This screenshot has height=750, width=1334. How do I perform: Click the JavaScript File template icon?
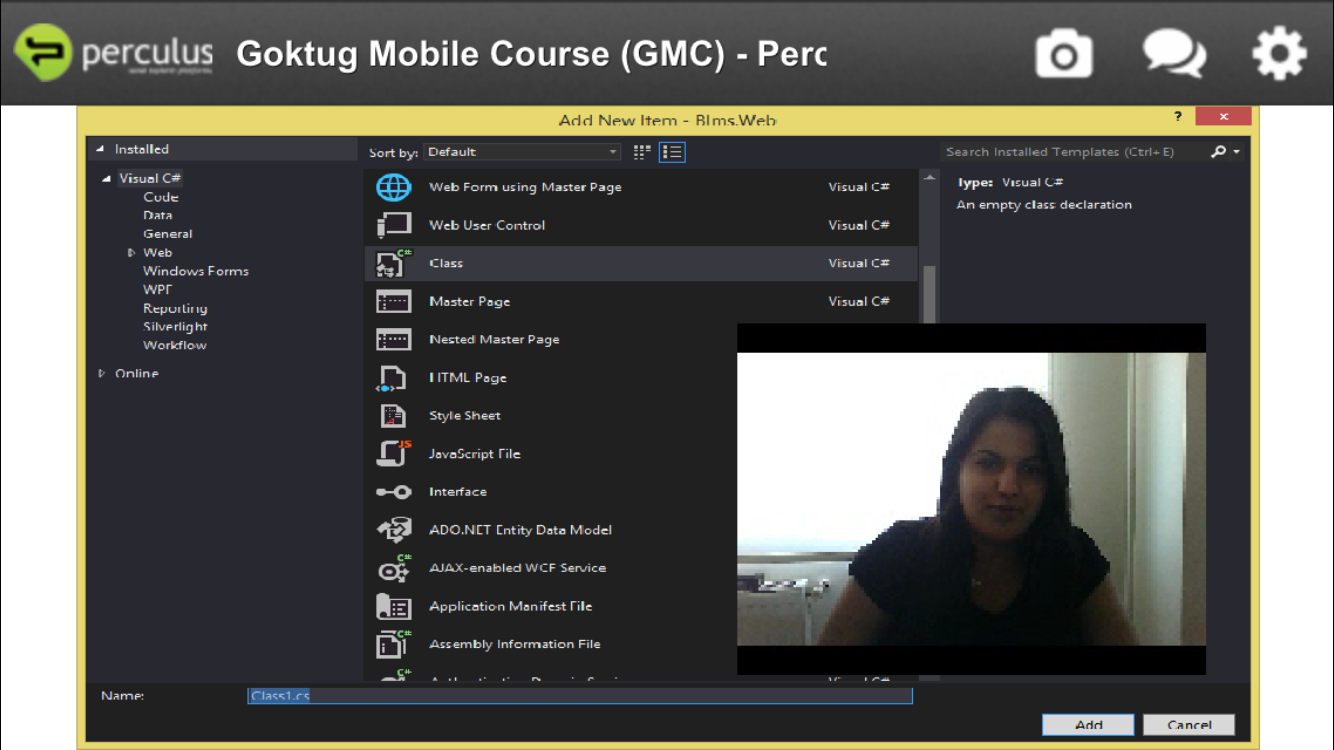(x=394, y=453)
